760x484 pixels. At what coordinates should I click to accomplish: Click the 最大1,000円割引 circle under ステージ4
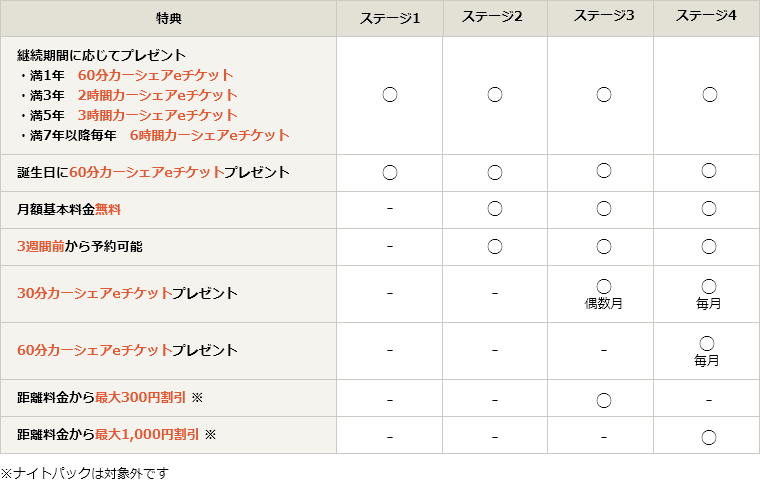708,437
